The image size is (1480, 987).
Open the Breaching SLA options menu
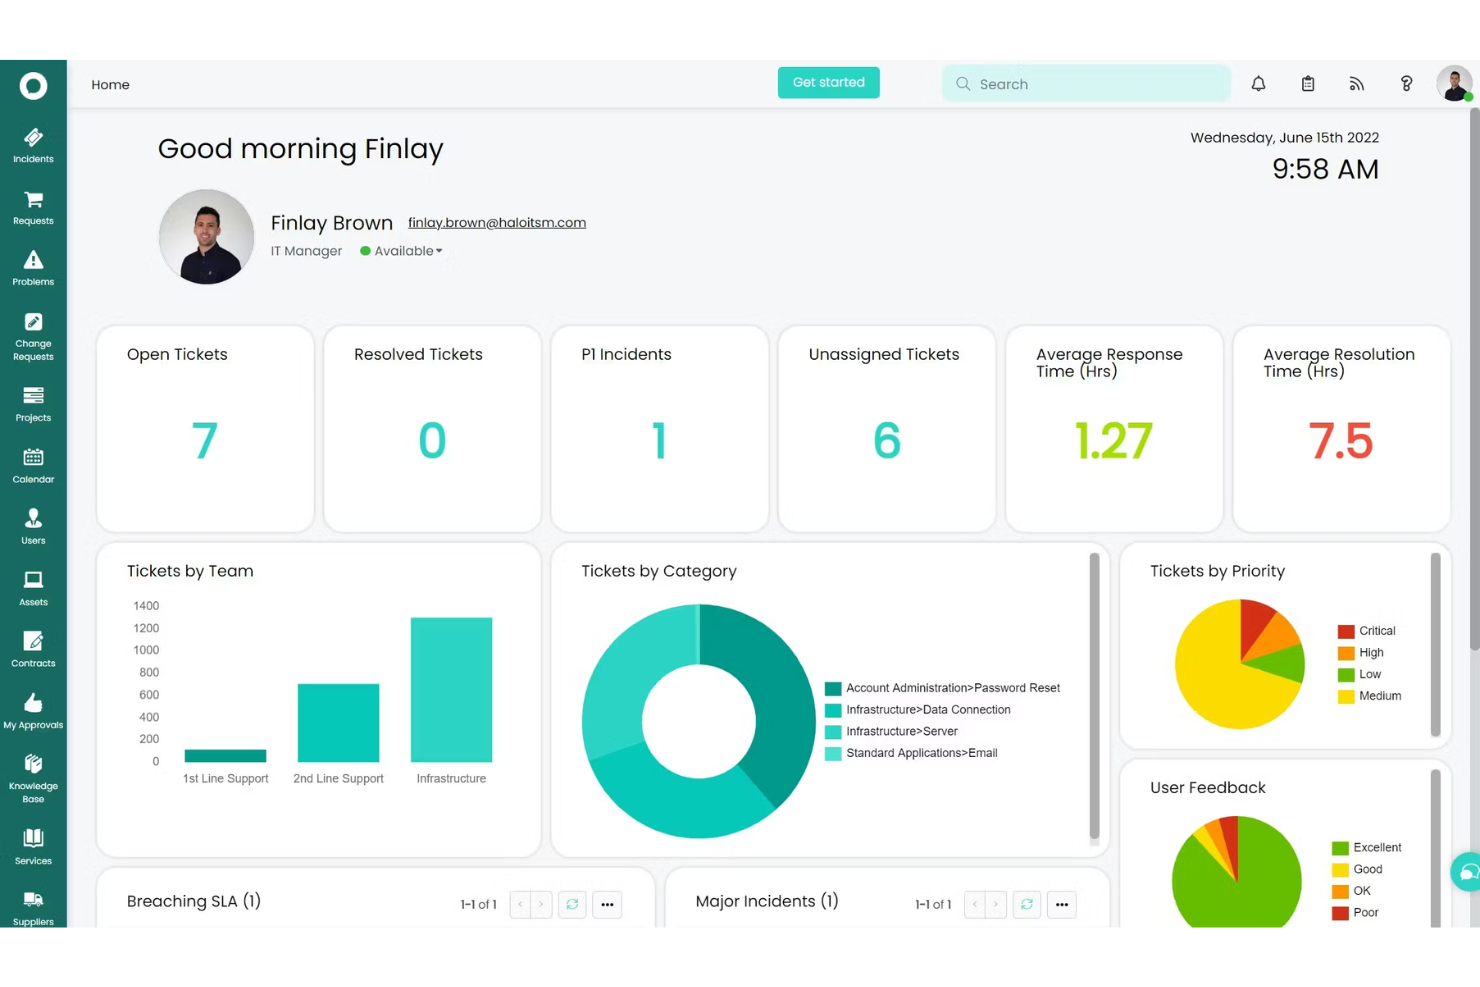607,904
